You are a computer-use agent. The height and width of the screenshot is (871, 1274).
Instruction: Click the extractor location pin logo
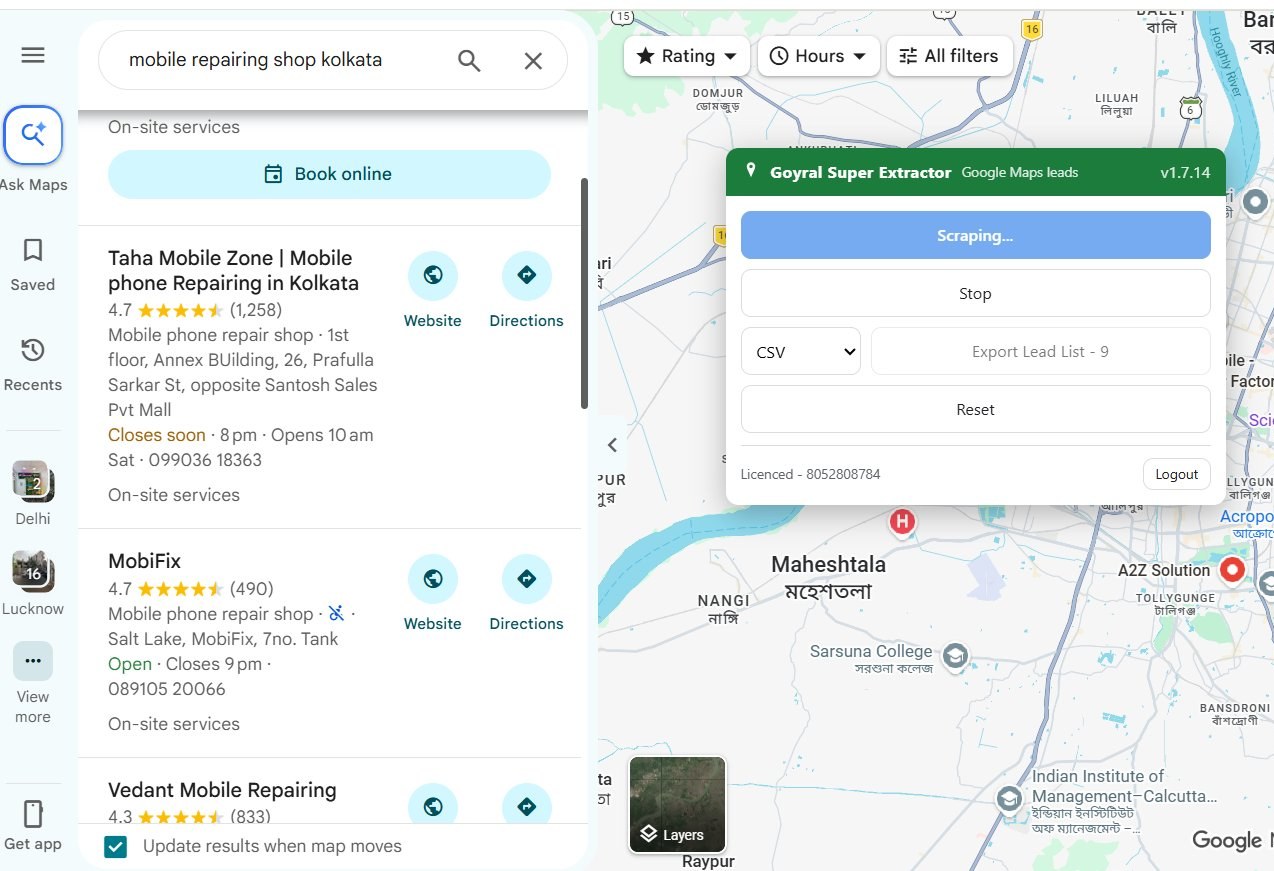(x=751, y=172)
